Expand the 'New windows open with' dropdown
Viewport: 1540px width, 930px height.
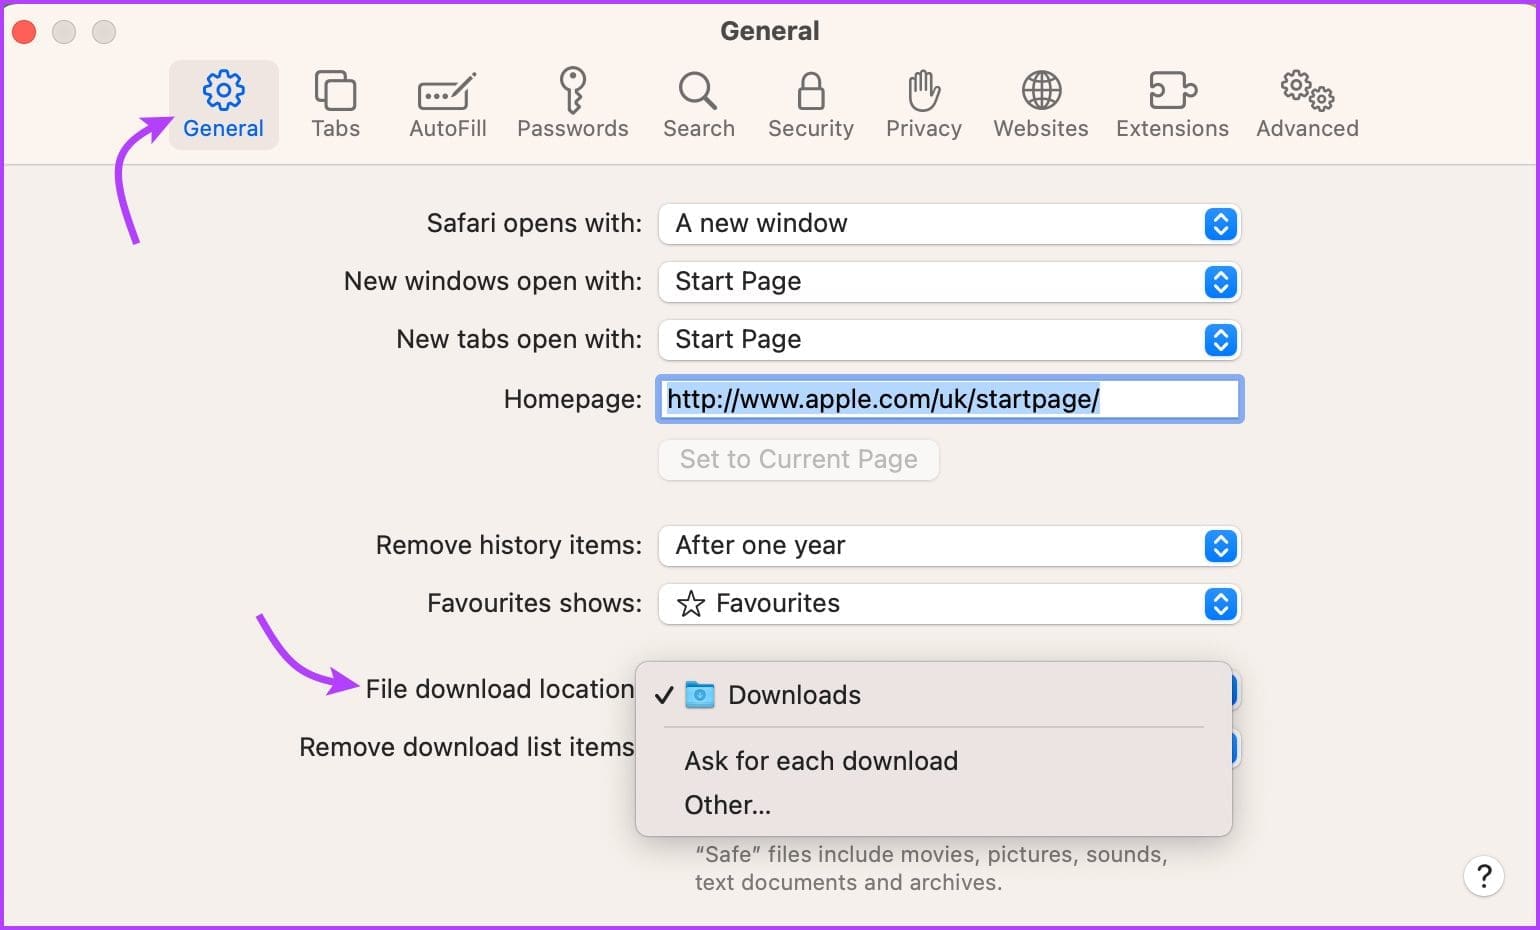949,281
